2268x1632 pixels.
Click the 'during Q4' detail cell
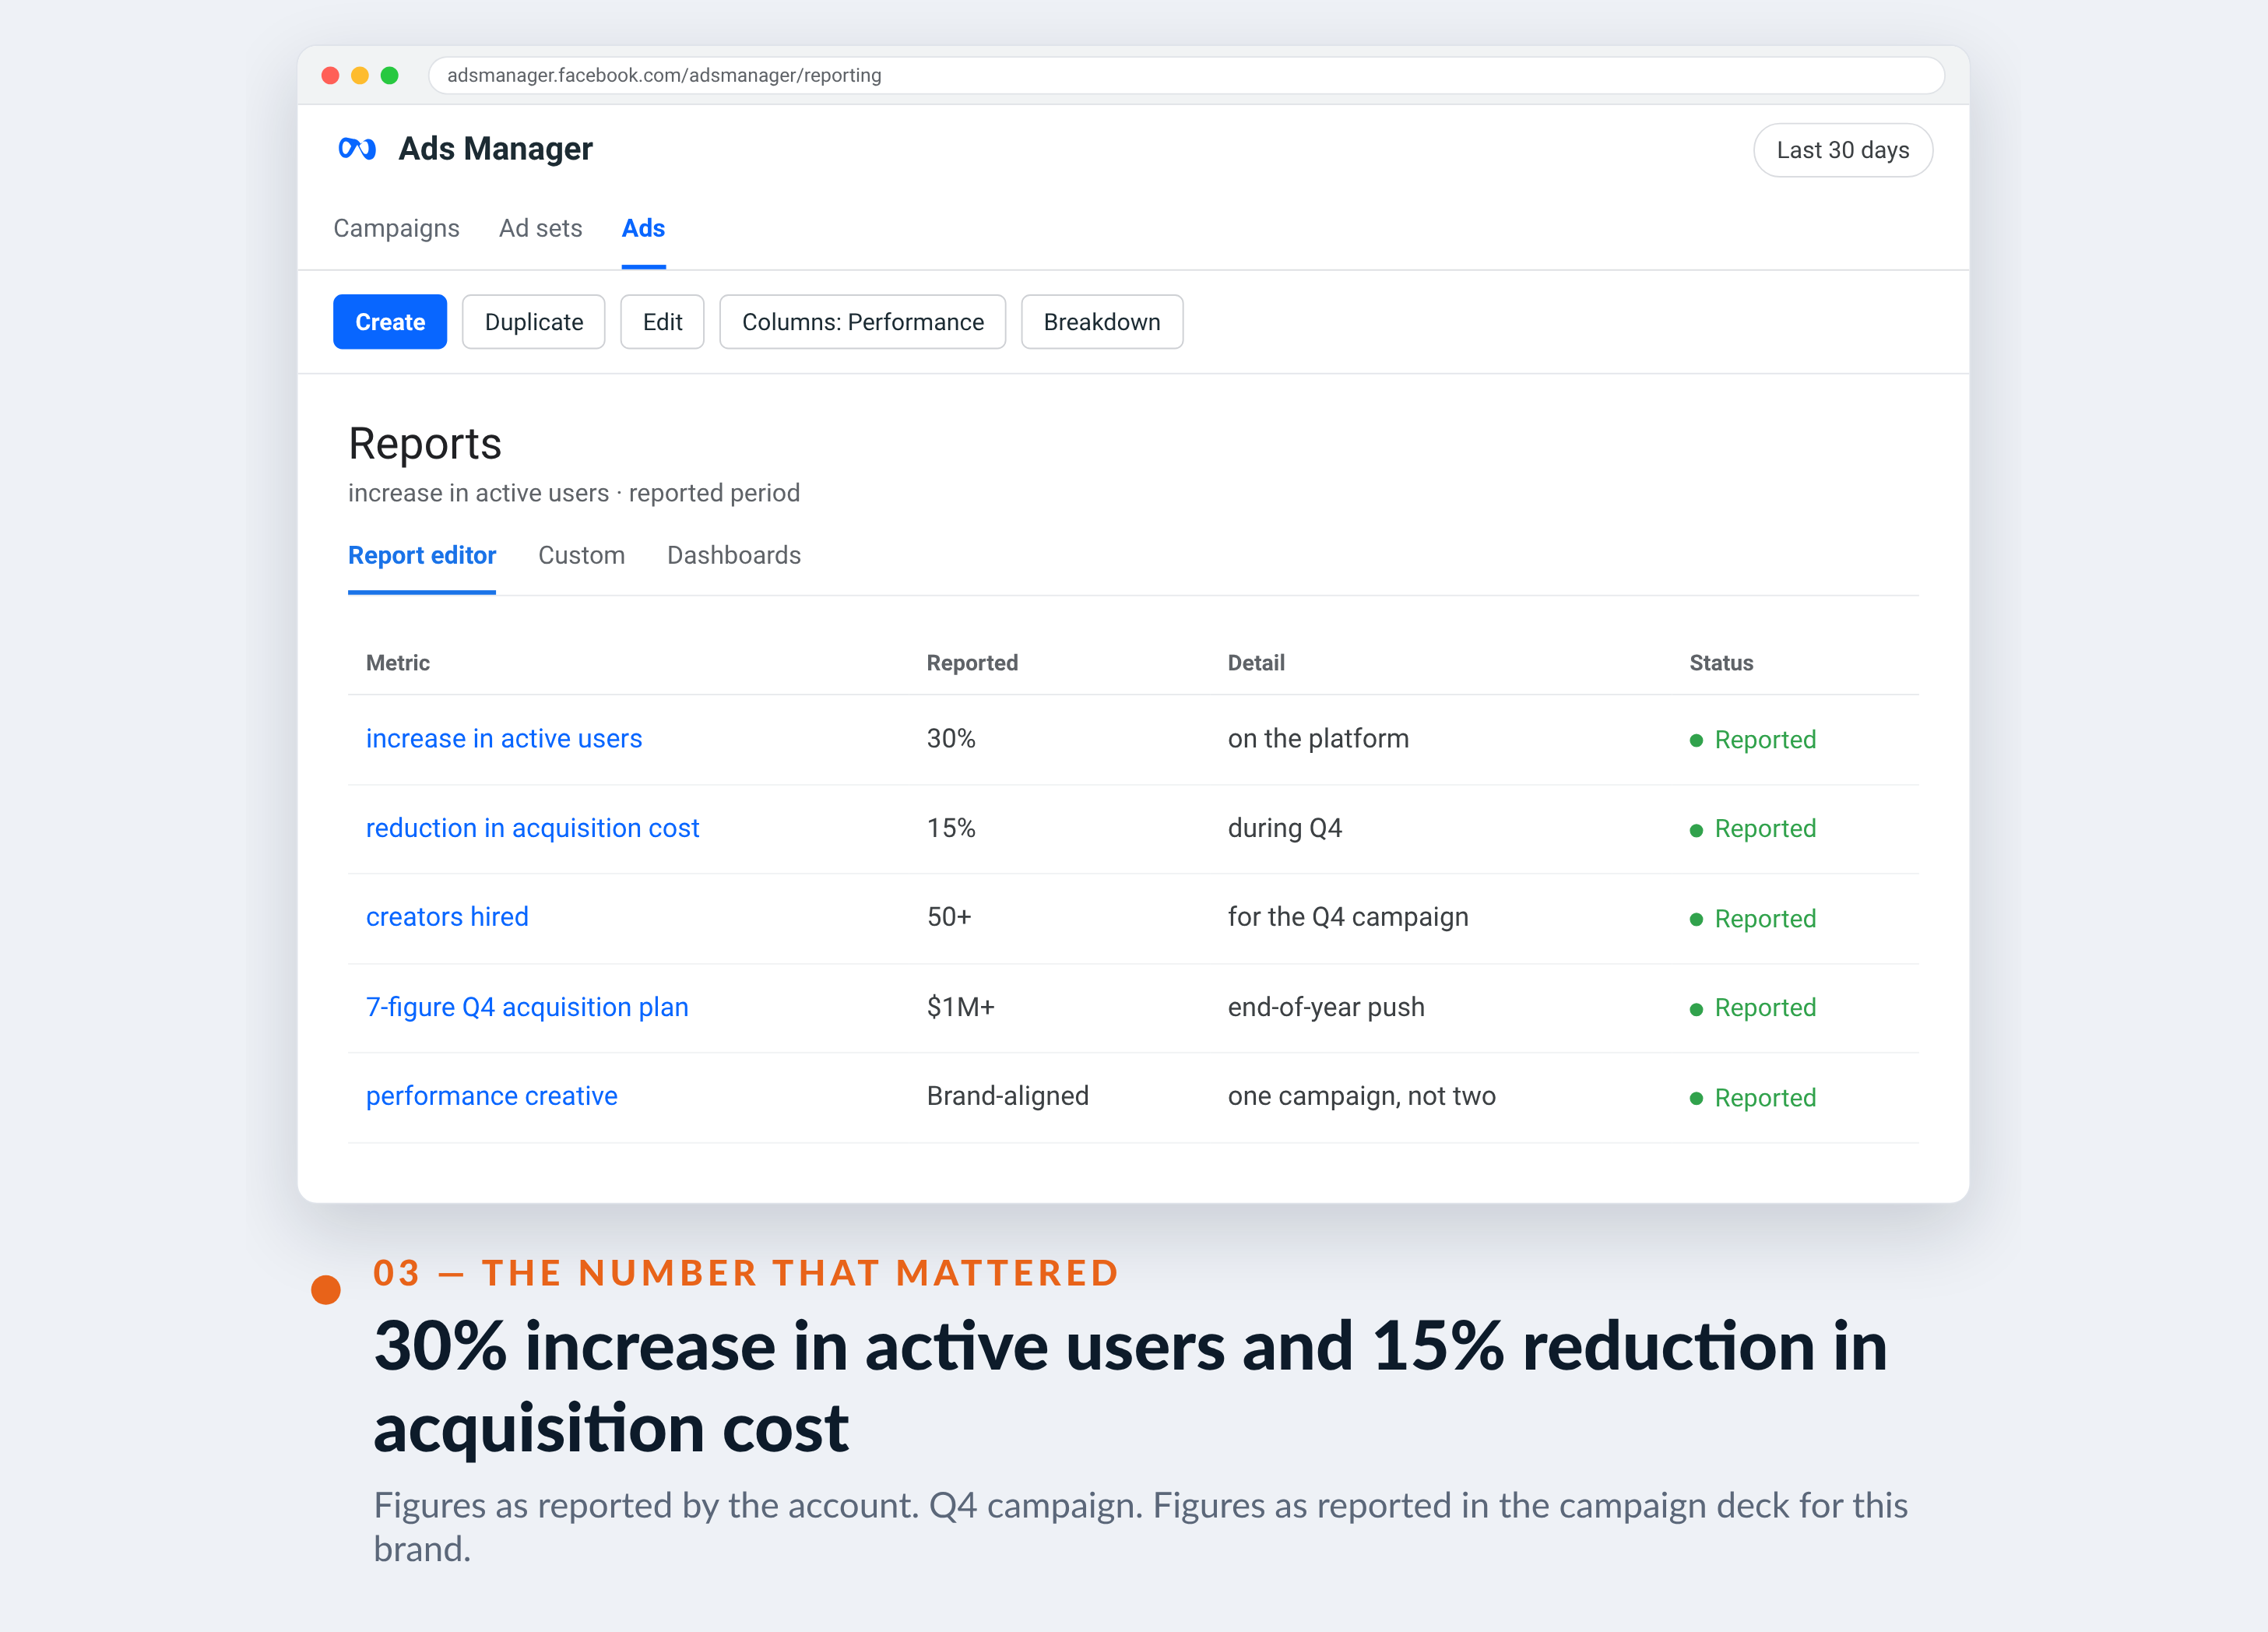pyautogui.click(x=1285, y=828)
